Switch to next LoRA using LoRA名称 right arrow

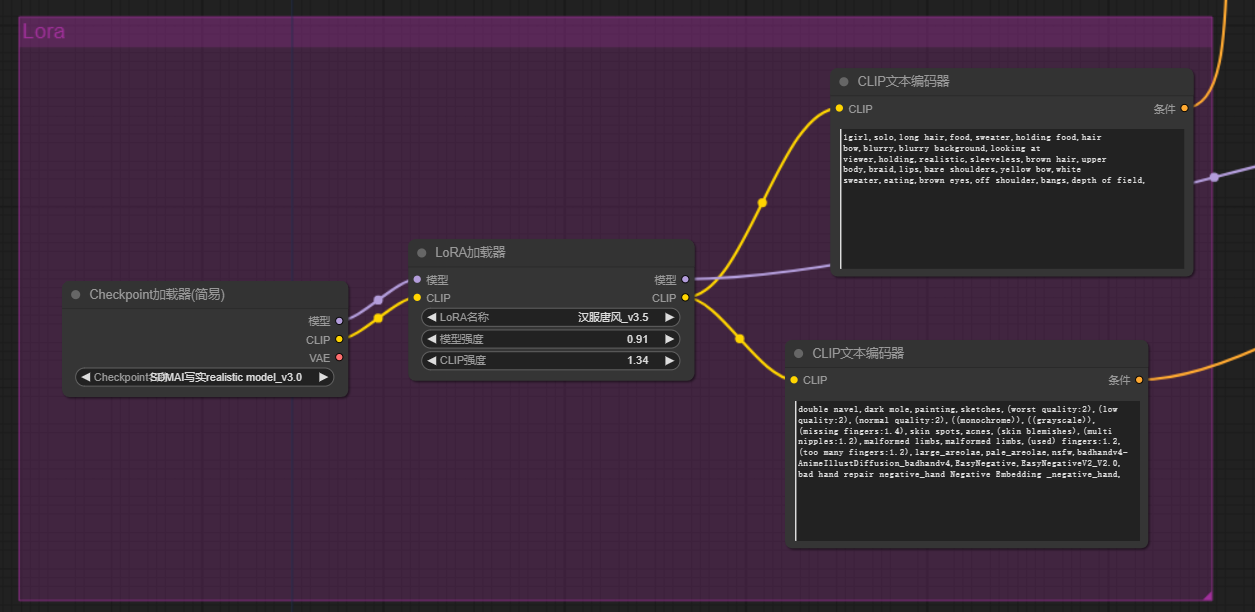click(x=669, y=317)
